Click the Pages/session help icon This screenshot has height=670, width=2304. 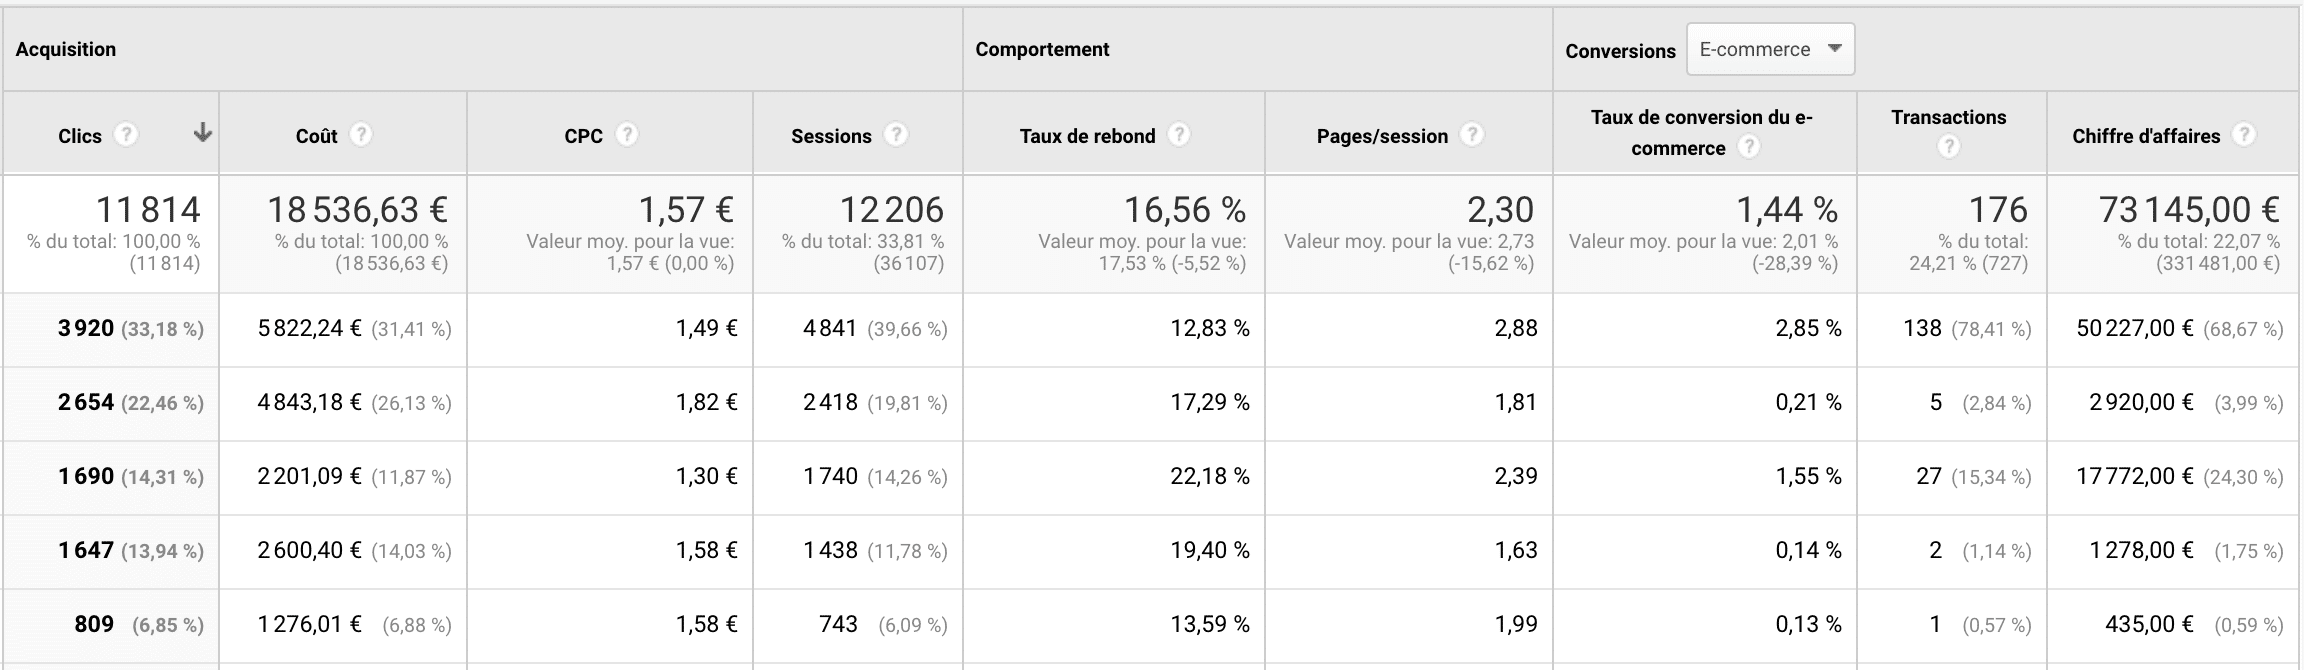click(x=1472, y=135)
